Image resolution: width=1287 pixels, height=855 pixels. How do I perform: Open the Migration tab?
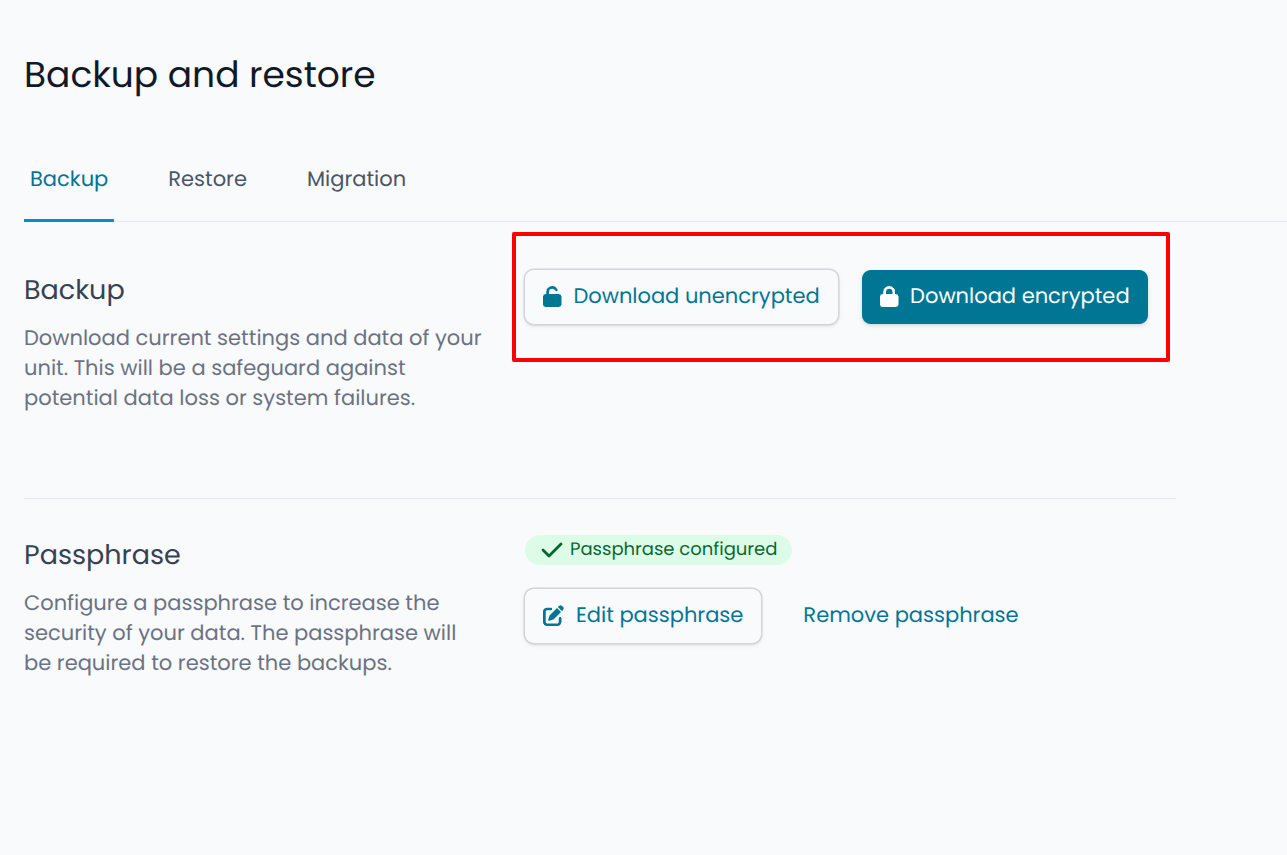[356, 179]
